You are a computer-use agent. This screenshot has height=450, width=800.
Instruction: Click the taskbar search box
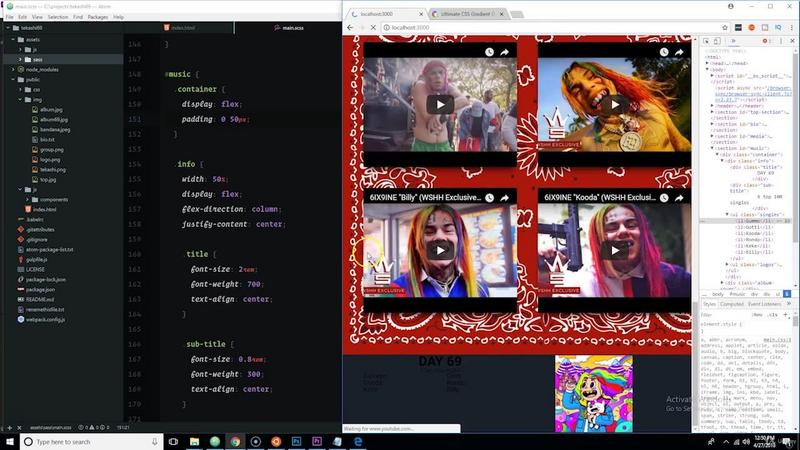(92, 441)
